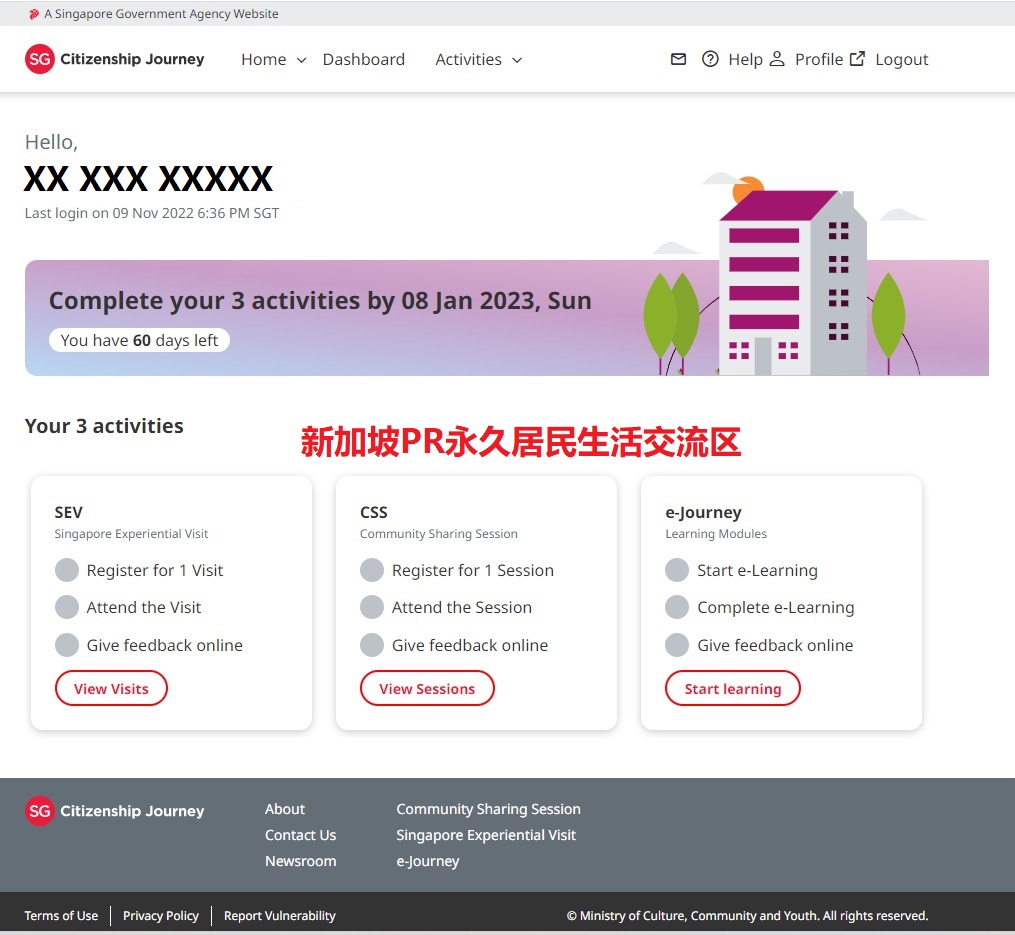Image resolution: width=1015 pixels, height=935 pixels.
Task: Click the Logout exit icon
Action: [x=857, y=59]
